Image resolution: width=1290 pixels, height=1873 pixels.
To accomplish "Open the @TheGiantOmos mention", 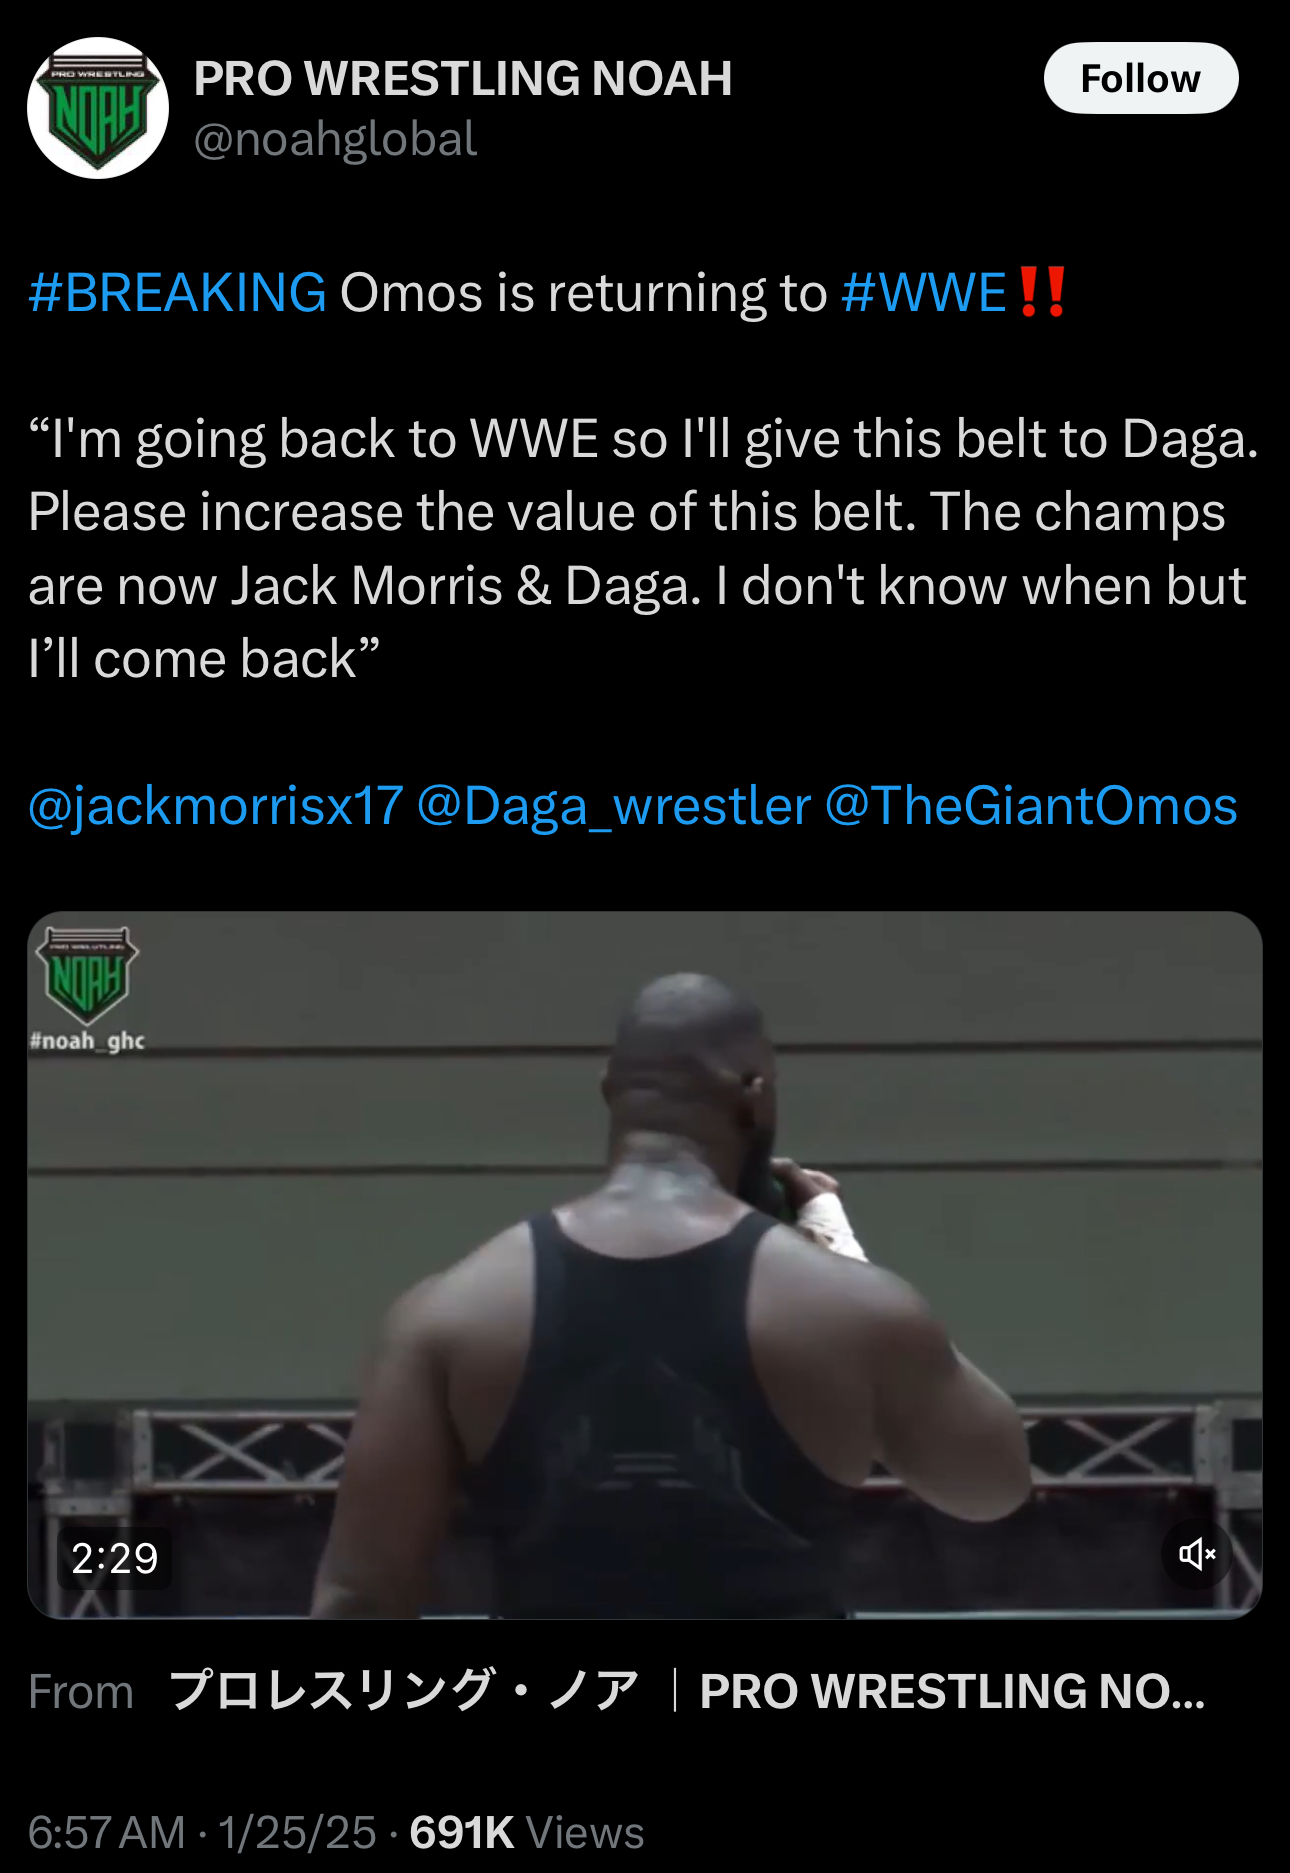I will click(1031, 806).
